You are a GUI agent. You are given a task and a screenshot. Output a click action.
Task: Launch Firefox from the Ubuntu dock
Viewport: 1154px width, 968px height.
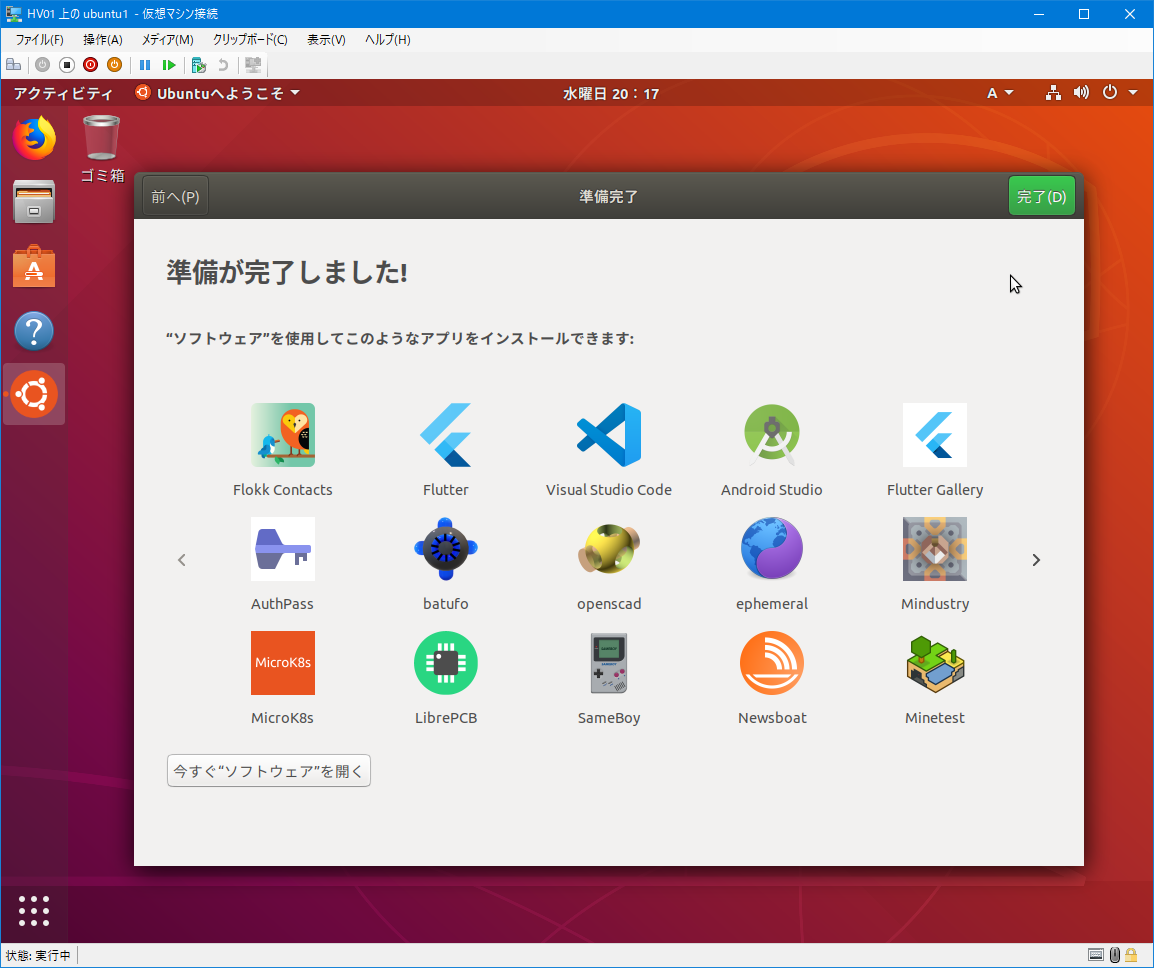point(34,139)
